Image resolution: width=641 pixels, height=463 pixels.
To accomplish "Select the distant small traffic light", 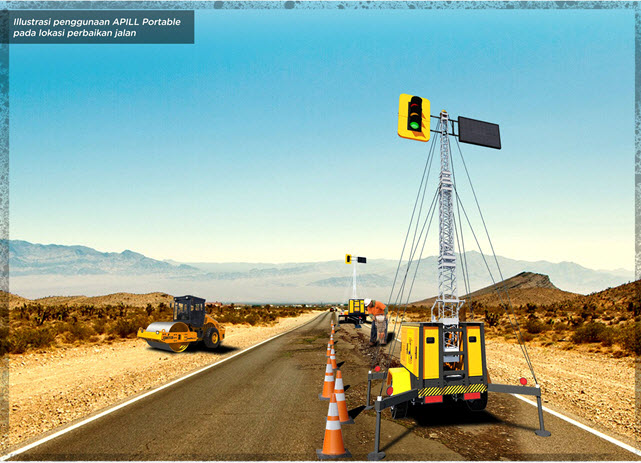I will click(350, 259).
